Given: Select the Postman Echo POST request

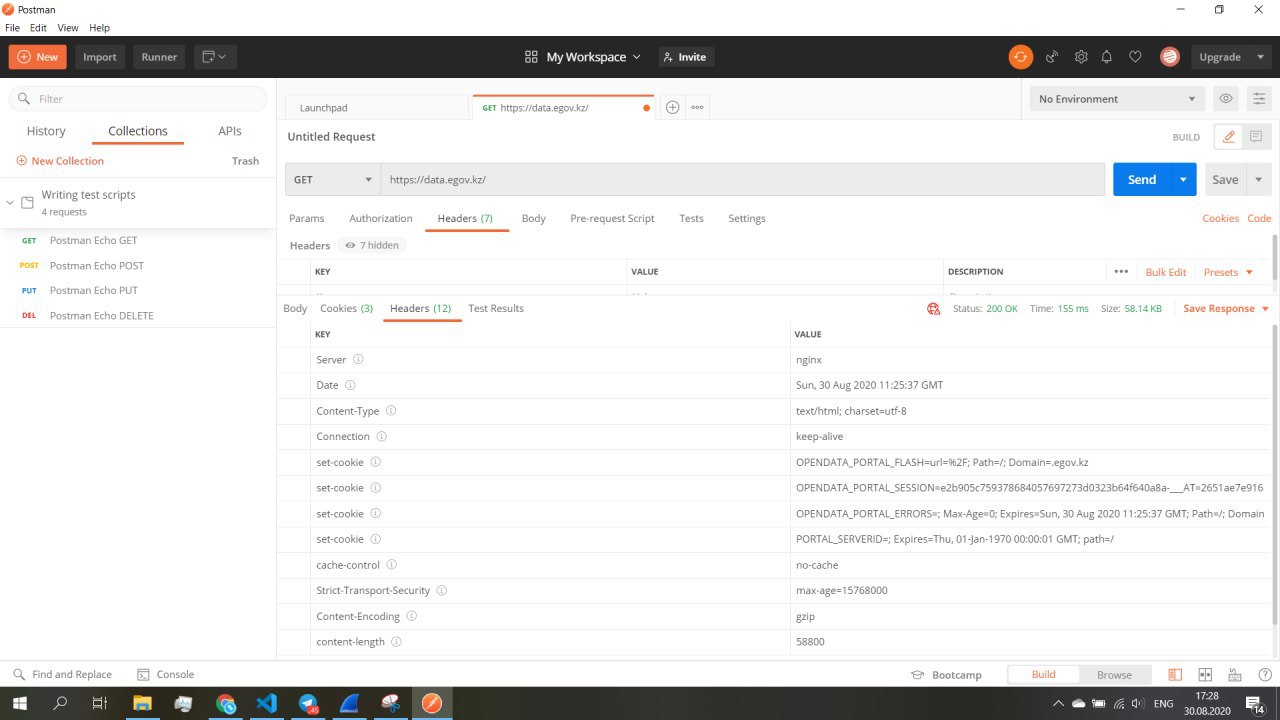Looking at the screenshot, I should click(96, 266).
